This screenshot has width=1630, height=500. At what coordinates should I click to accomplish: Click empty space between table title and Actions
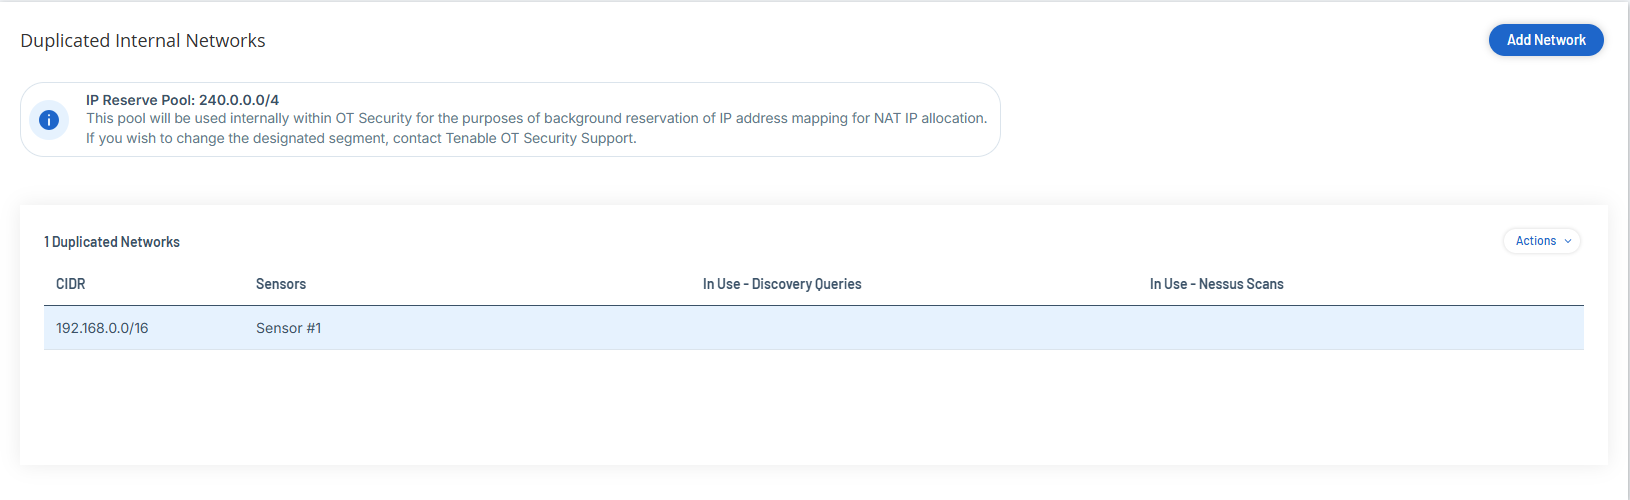(x=800, y=242)
